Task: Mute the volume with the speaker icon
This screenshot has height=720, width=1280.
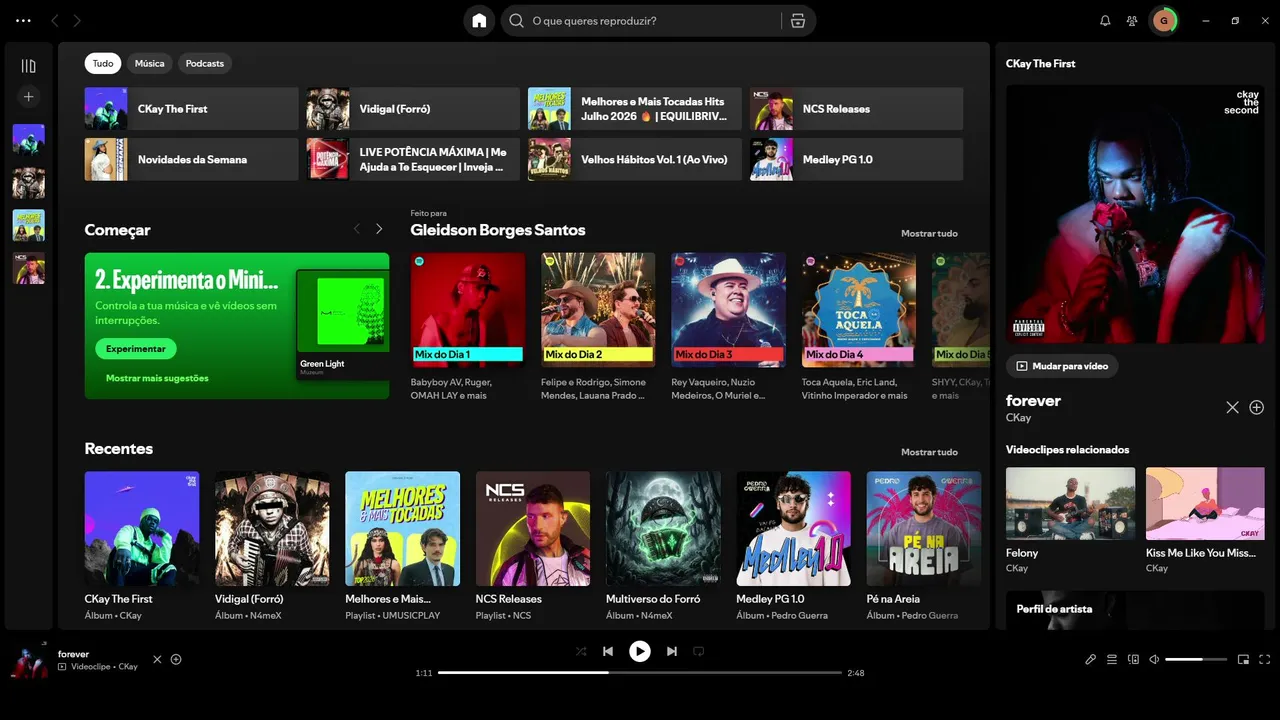Action: 1154,659
